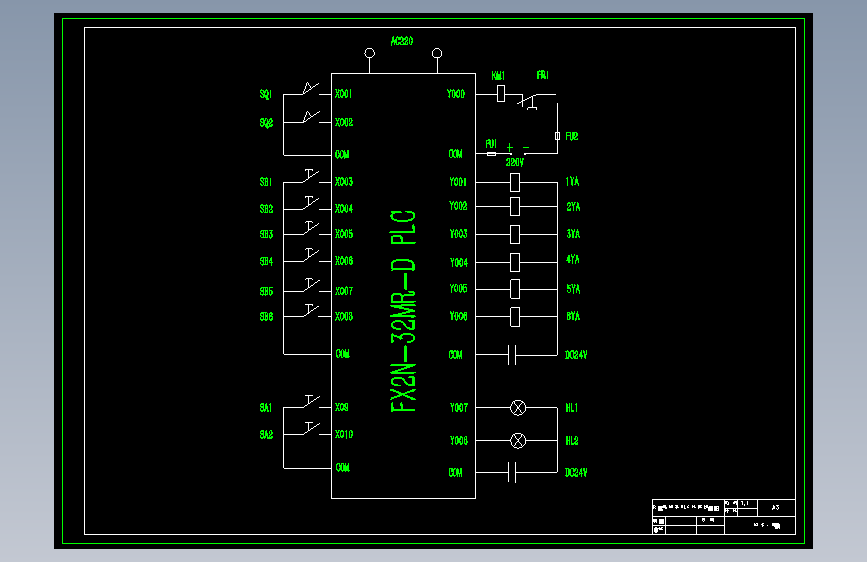This screenshot has width=867, height=562.
Task: Click the COM label directly below X010
Action: coord(343,468)
